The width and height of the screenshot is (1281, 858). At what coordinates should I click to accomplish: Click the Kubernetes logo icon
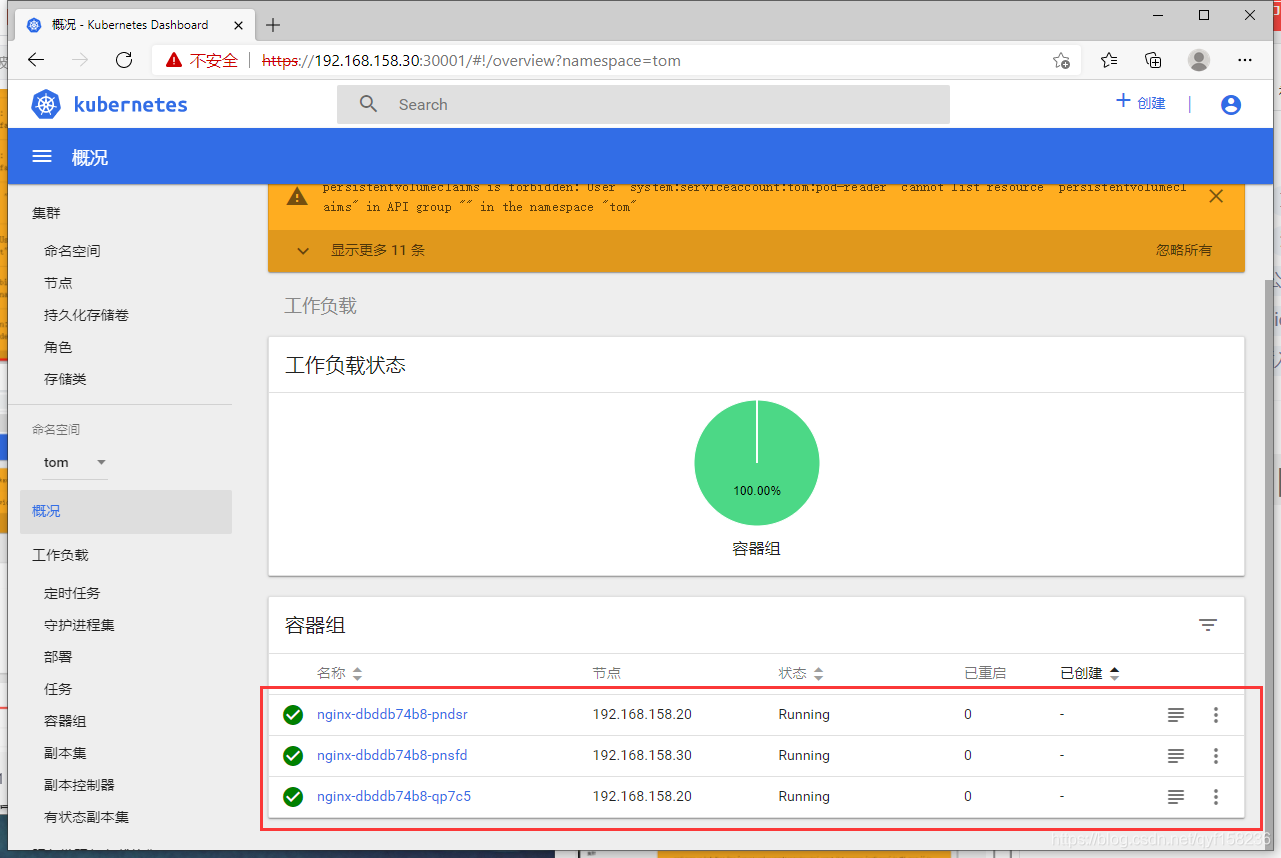click(46, 104)
